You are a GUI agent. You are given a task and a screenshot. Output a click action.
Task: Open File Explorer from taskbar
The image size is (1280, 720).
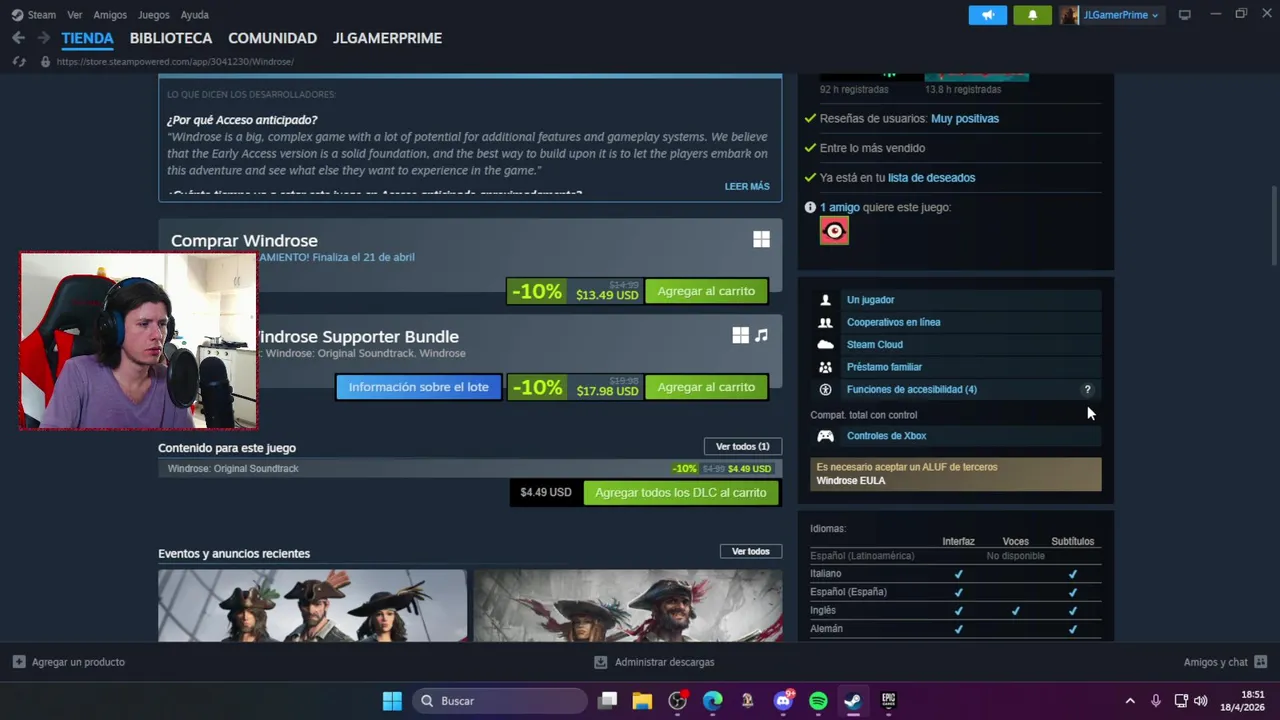(642, 701)
